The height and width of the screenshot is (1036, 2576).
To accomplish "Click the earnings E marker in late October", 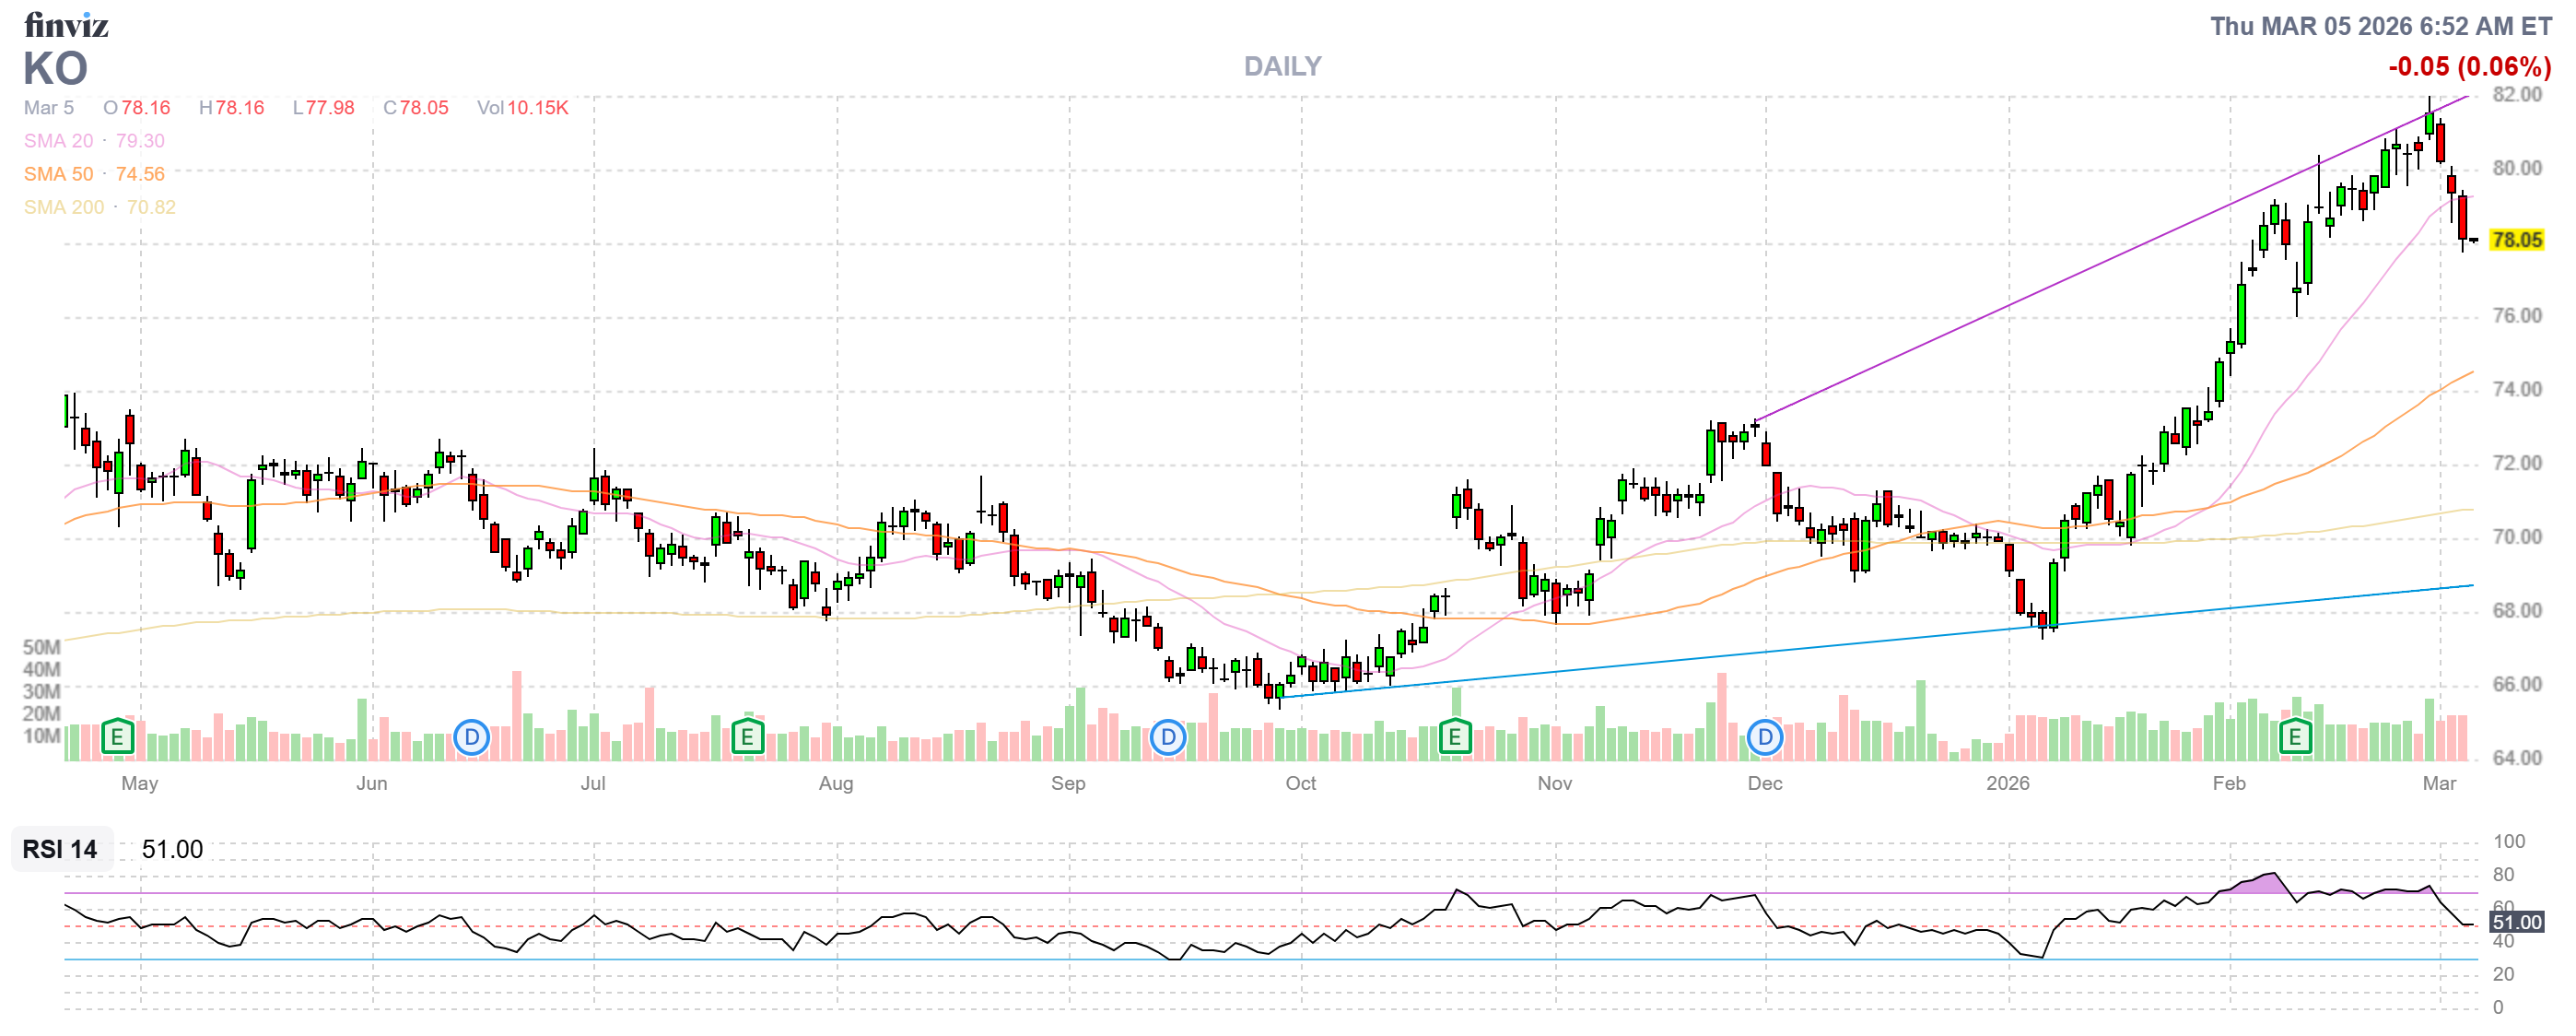I will pyautogui.click(x=1454, y=738).
